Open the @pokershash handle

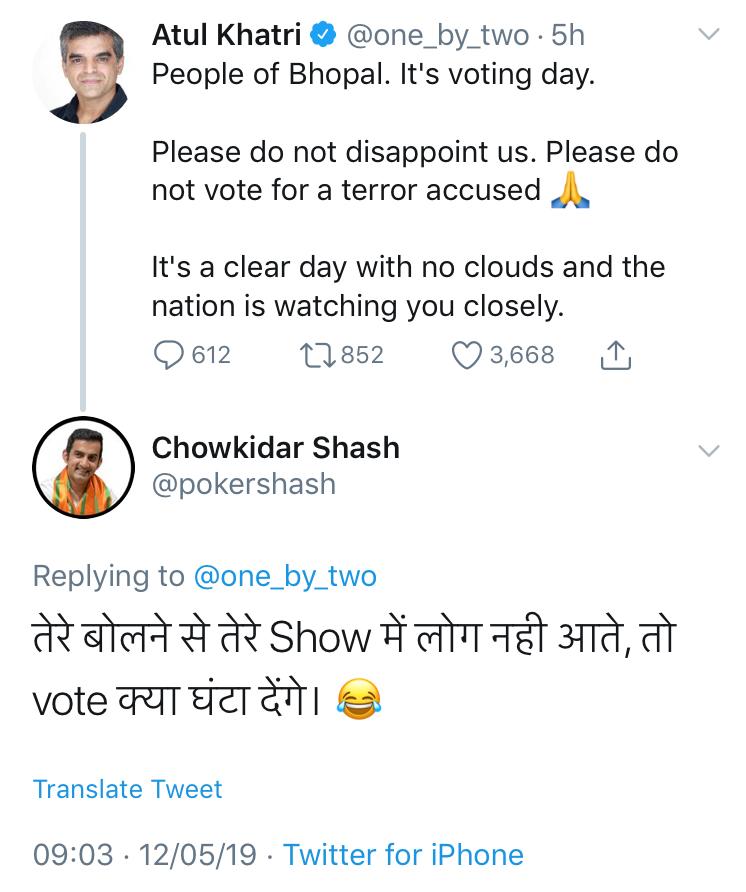click(x=244, y=485)
